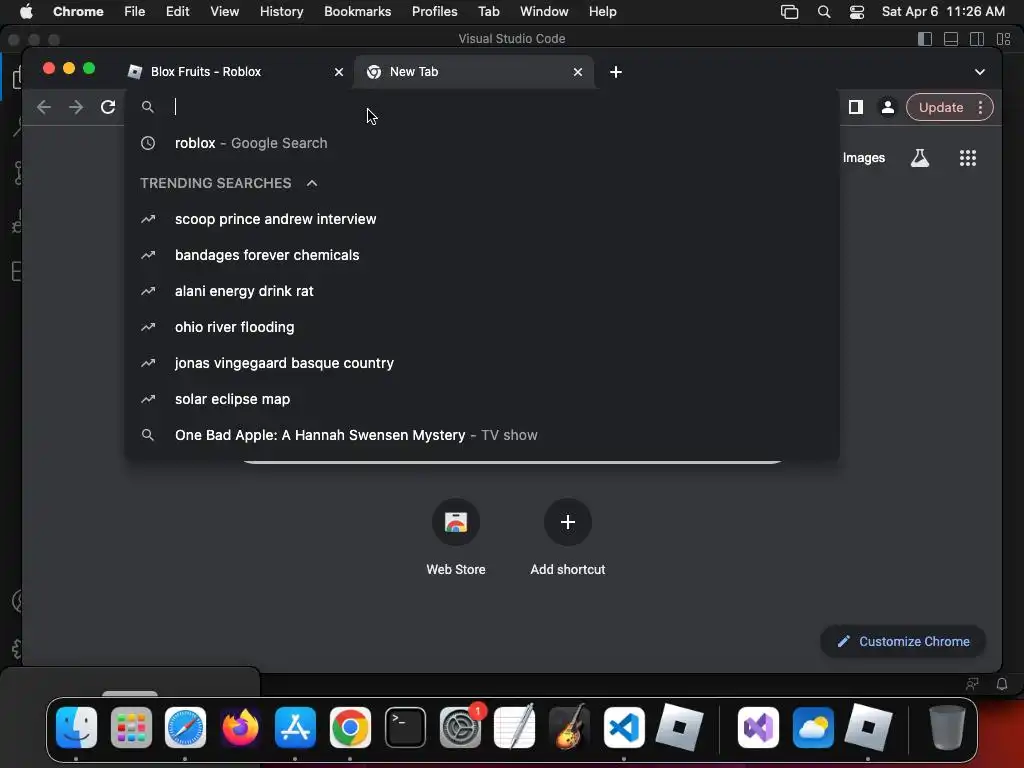Open the History menu
The width and height of the screenshot is (1024, 768).
(x=281, y=12)
